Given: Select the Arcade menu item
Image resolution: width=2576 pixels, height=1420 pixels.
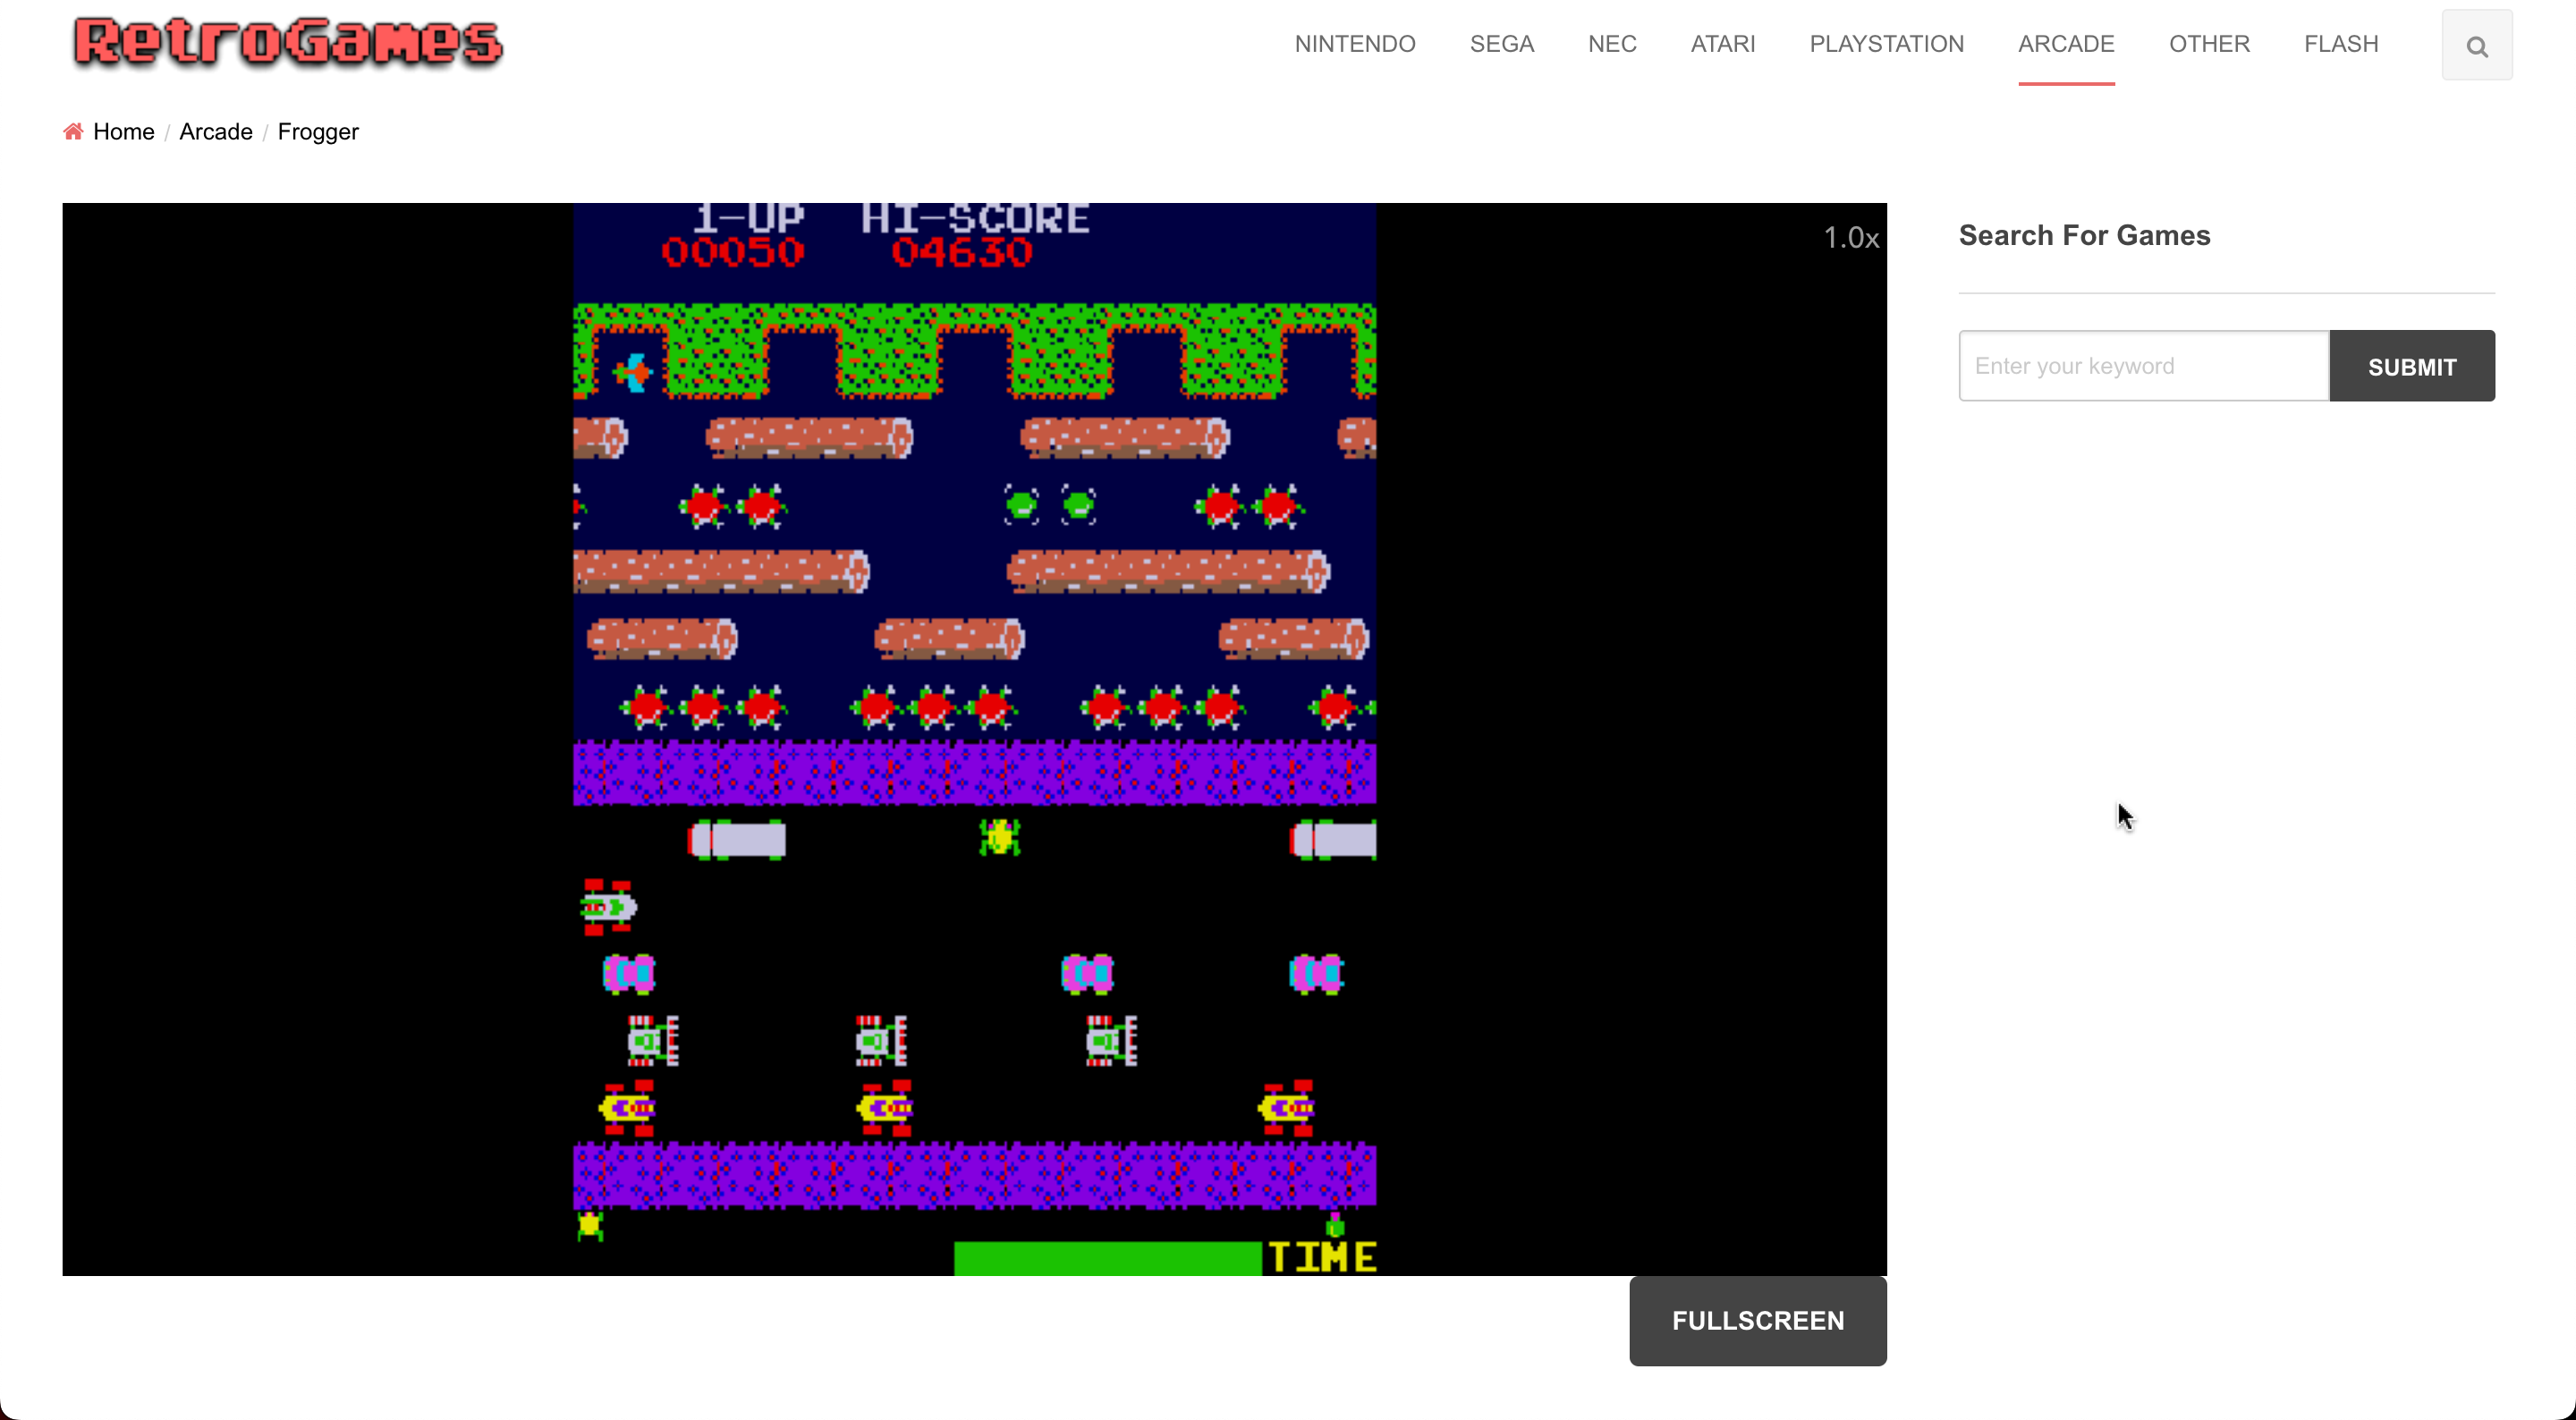Looking at the screenshot, I should tap(2065, 44).
